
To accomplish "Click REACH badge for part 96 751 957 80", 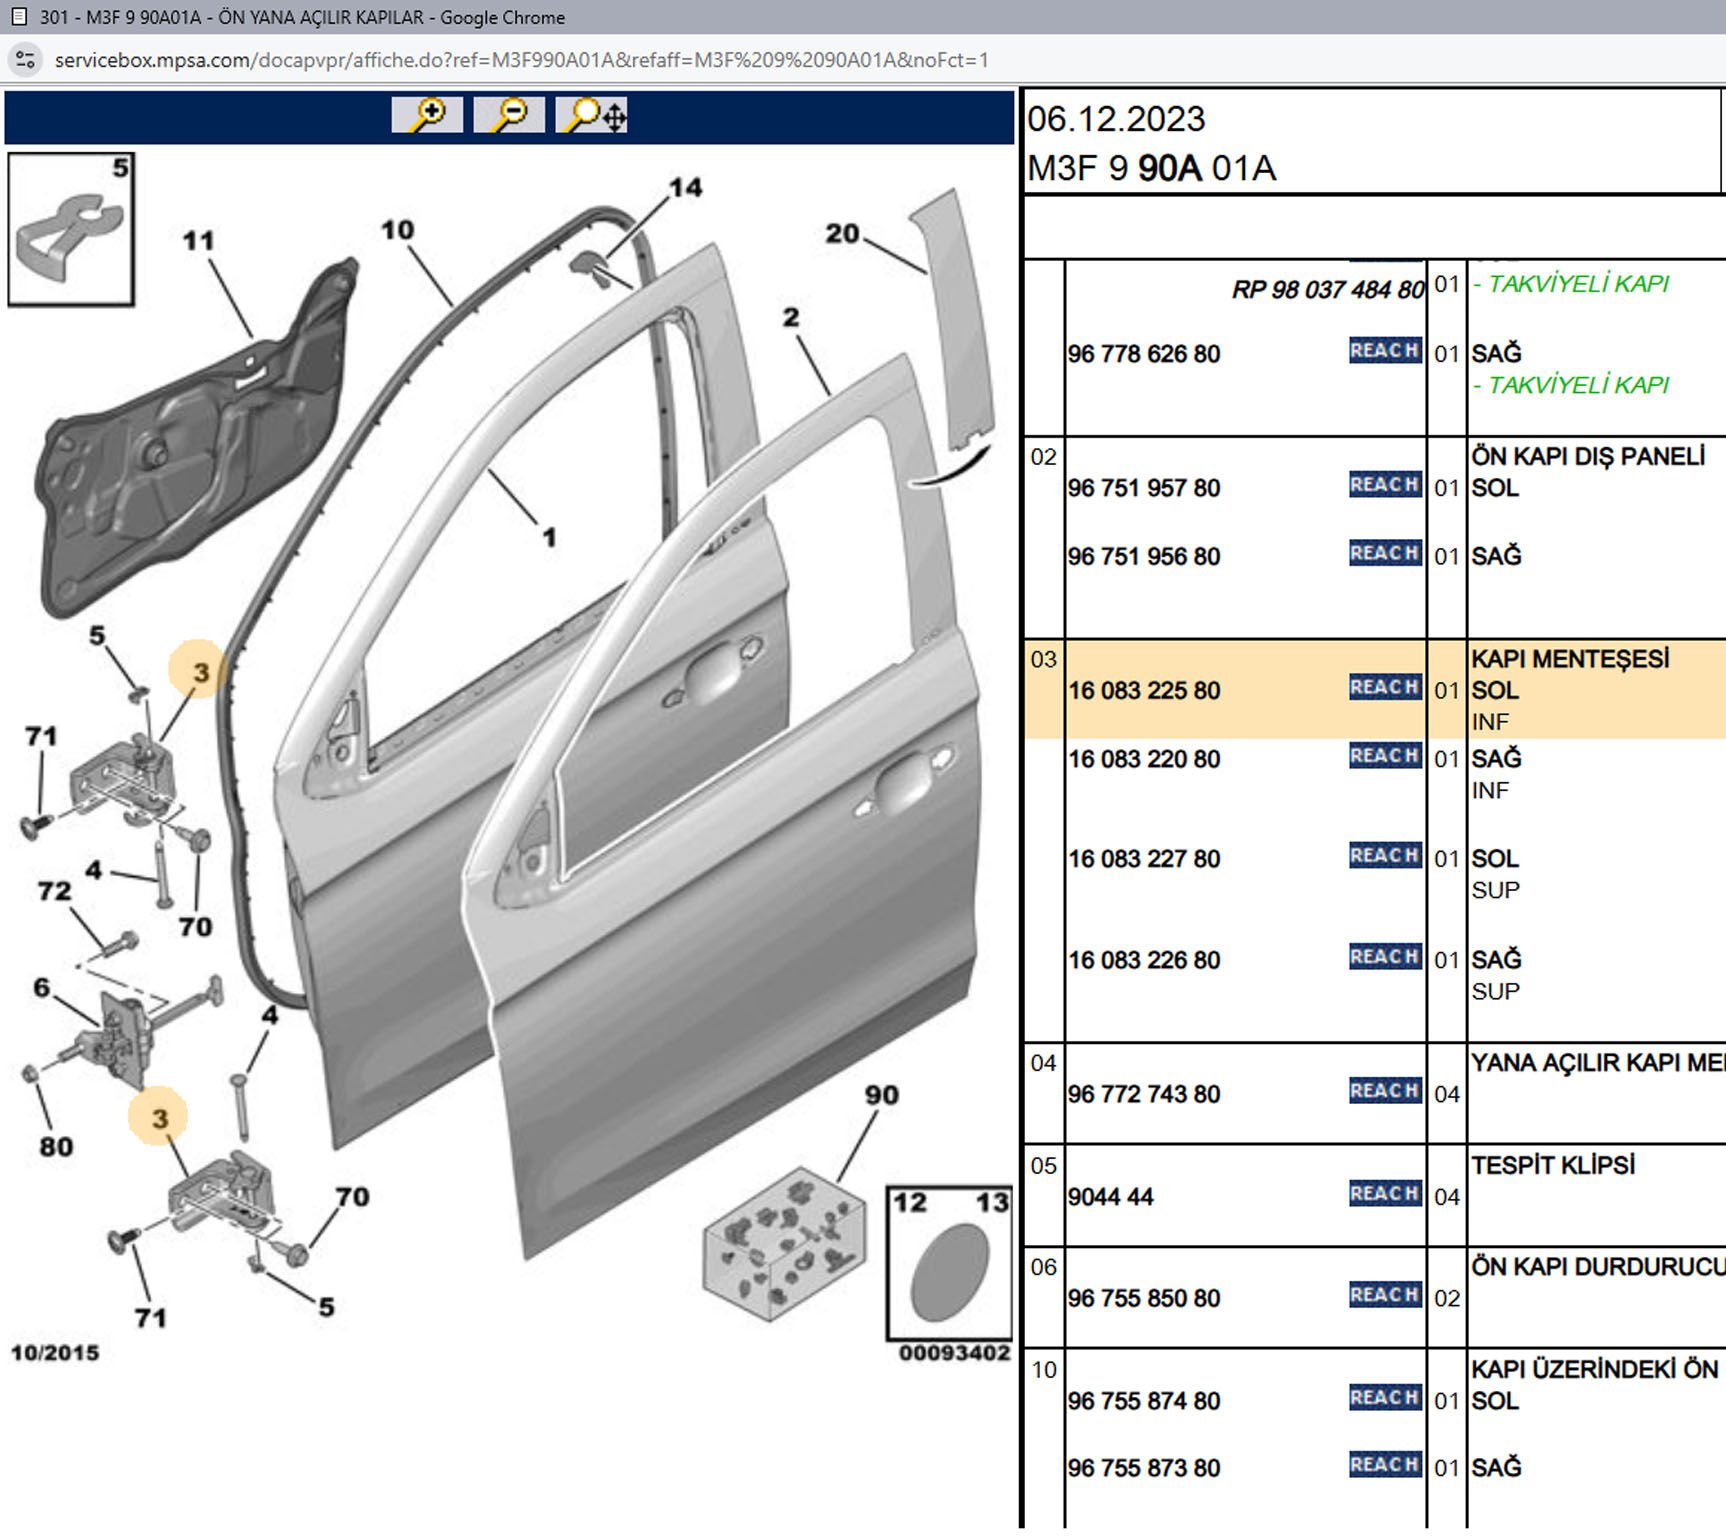I will tap(1385, 485).
